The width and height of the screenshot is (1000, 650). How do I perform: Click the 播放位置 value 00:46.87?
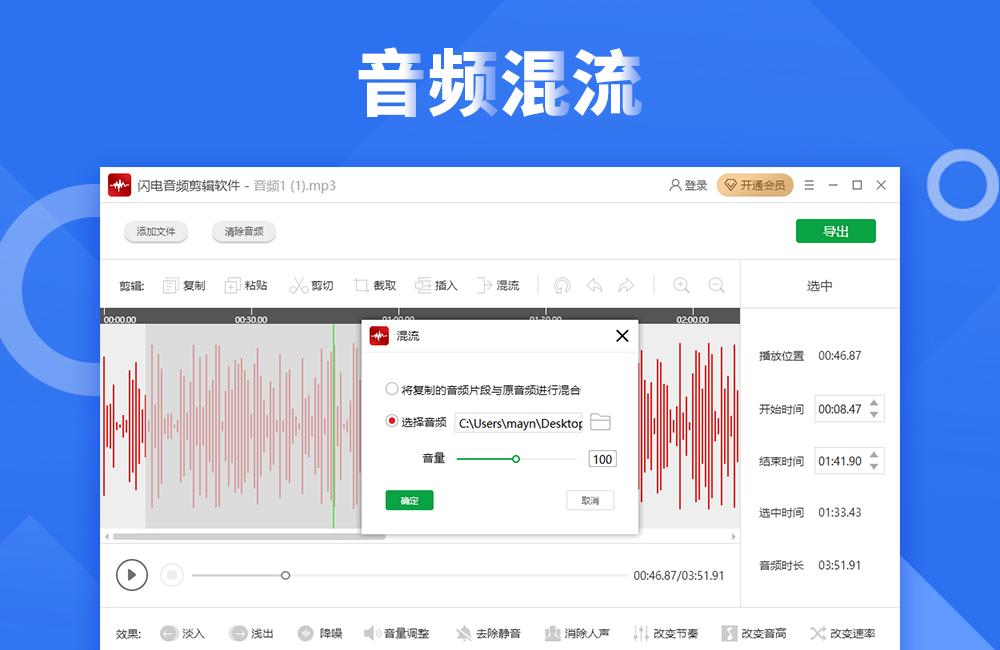pyautogui.click(x=840, y=355)
